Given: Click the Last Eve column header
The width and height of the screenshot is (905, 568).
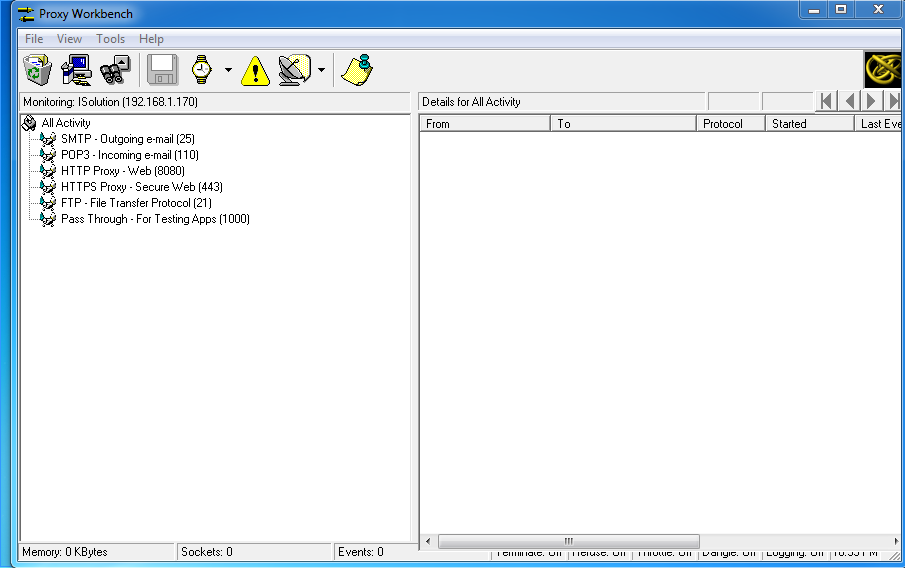Looking at the screenshot, I should click(x=878, y=124).
